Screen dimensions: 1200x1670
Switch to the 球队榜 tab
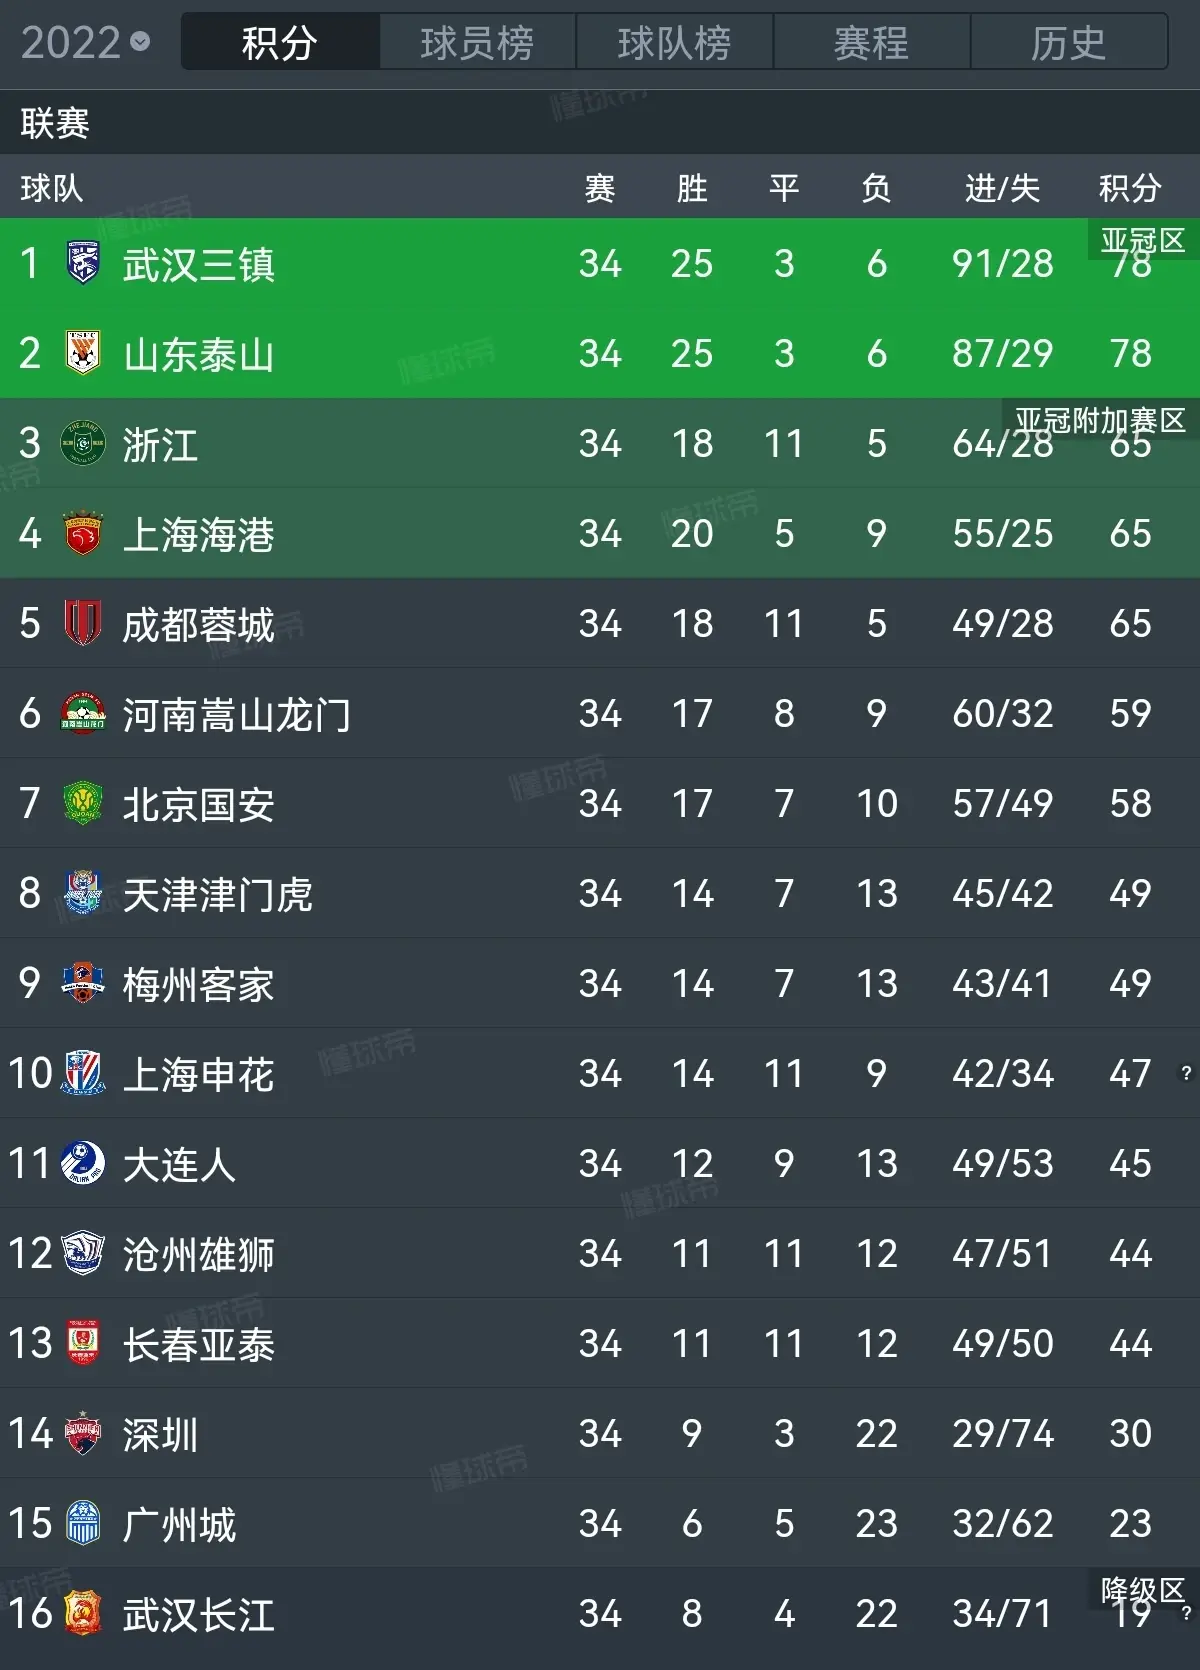pos(674,42)
